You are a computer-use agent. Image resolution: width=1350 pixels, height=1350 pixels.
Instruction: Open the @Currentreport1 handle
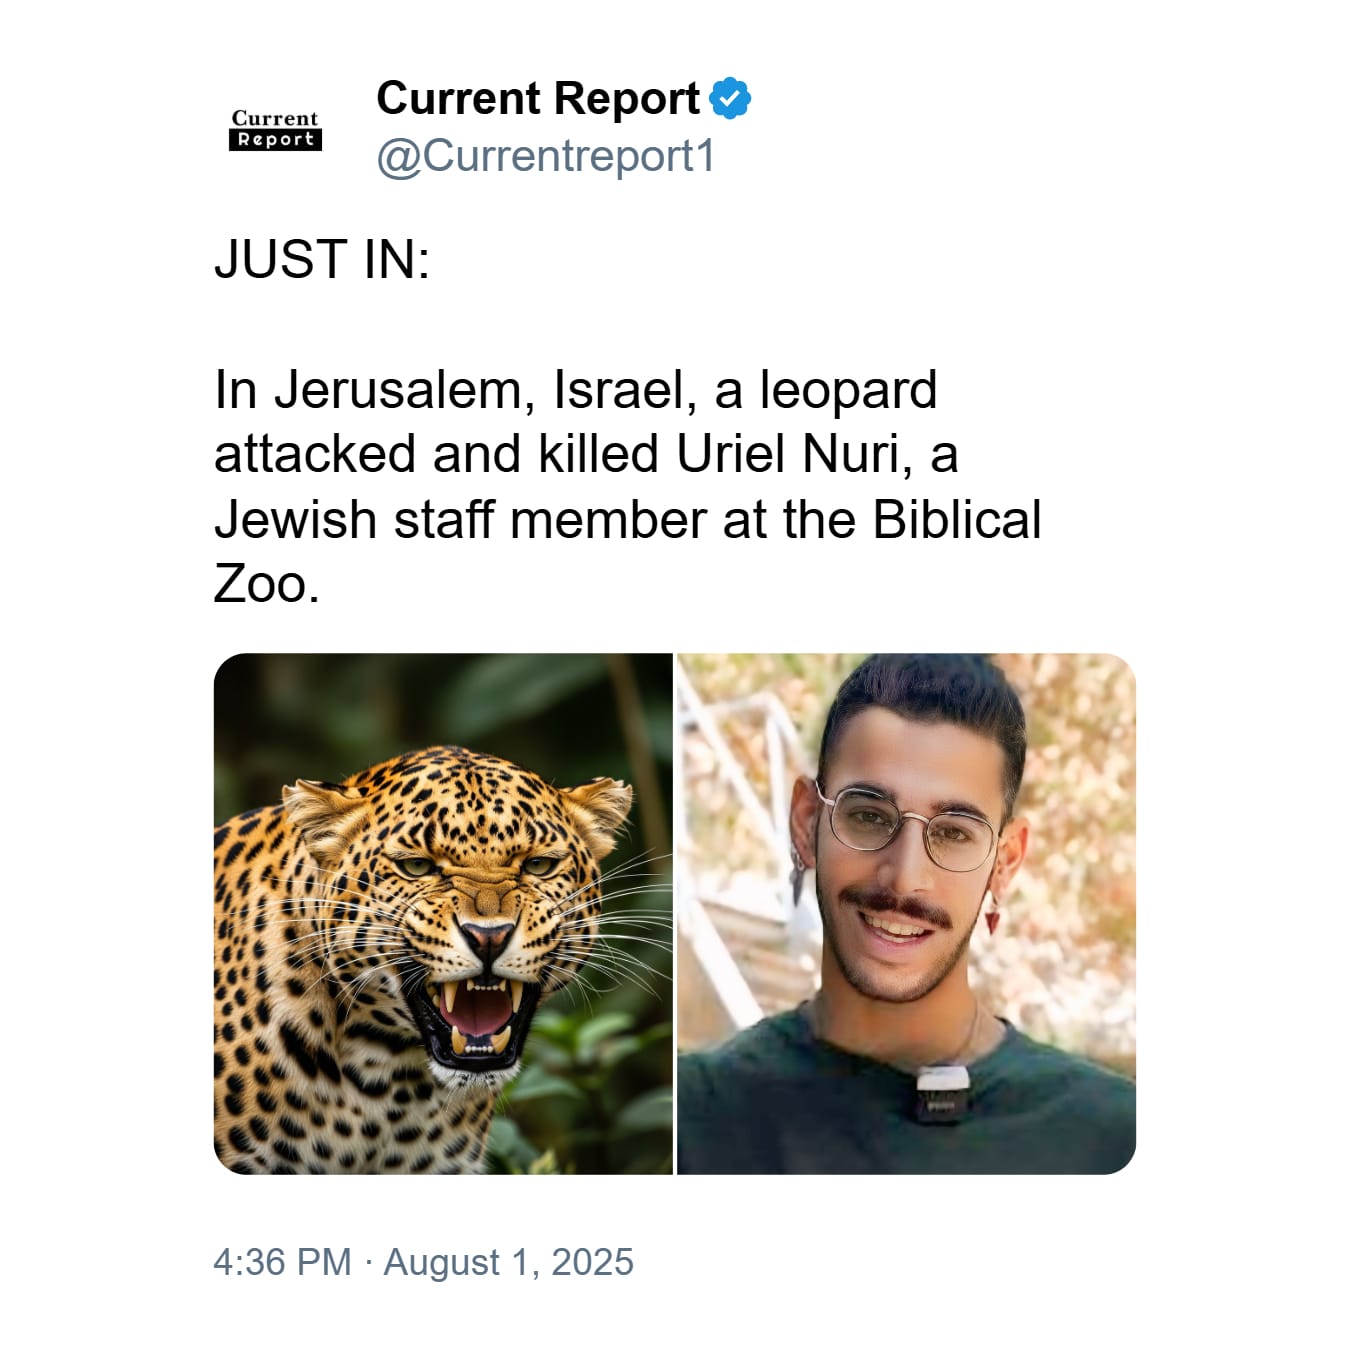click(546, 157)
